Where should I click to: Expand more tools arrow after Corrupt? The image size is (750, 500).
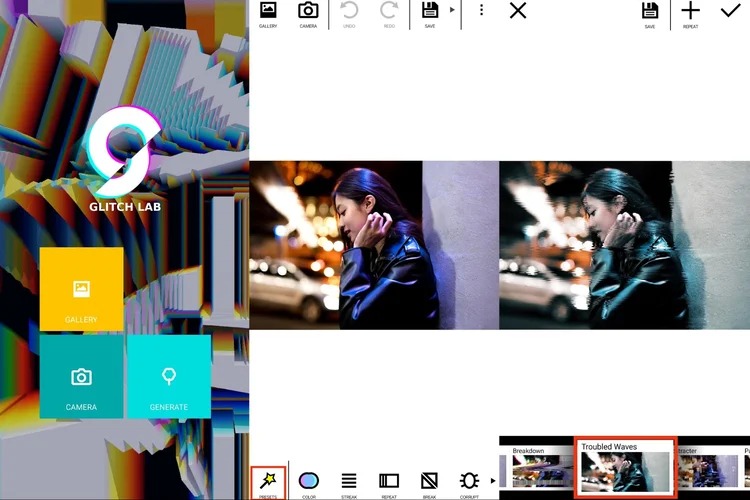tap(493, 480)
